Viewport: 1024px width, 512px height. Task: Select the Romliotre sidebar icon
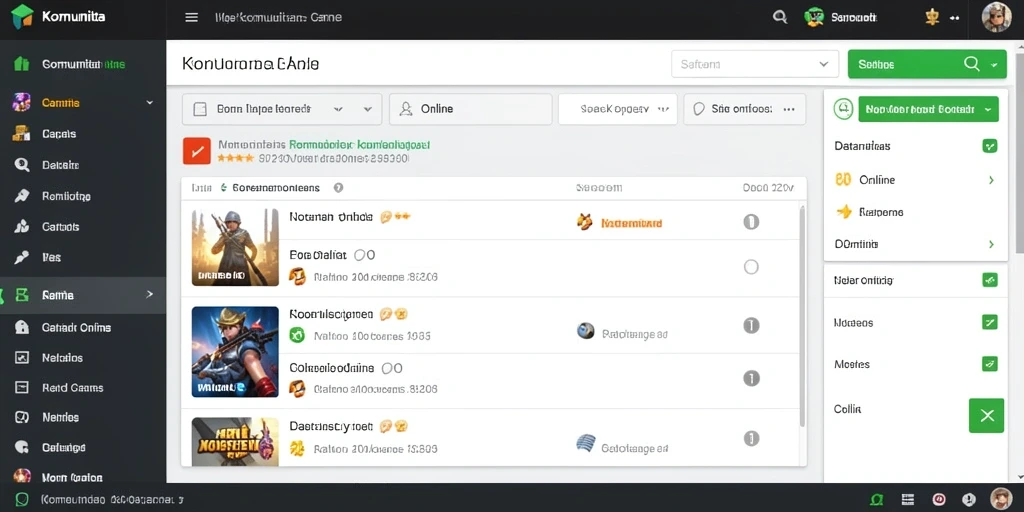click(22, 195)
